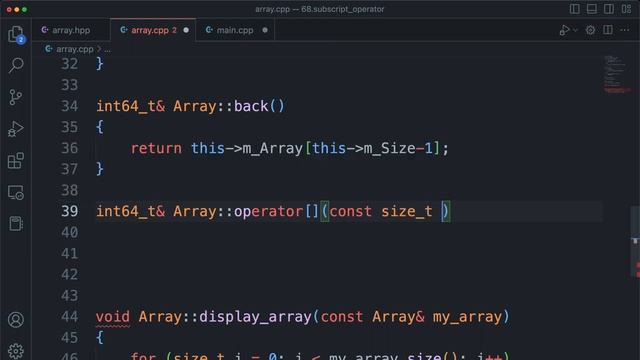
Task: Open the Remote Explorer view
Action: pyautogui.click(x=16, y=192)
